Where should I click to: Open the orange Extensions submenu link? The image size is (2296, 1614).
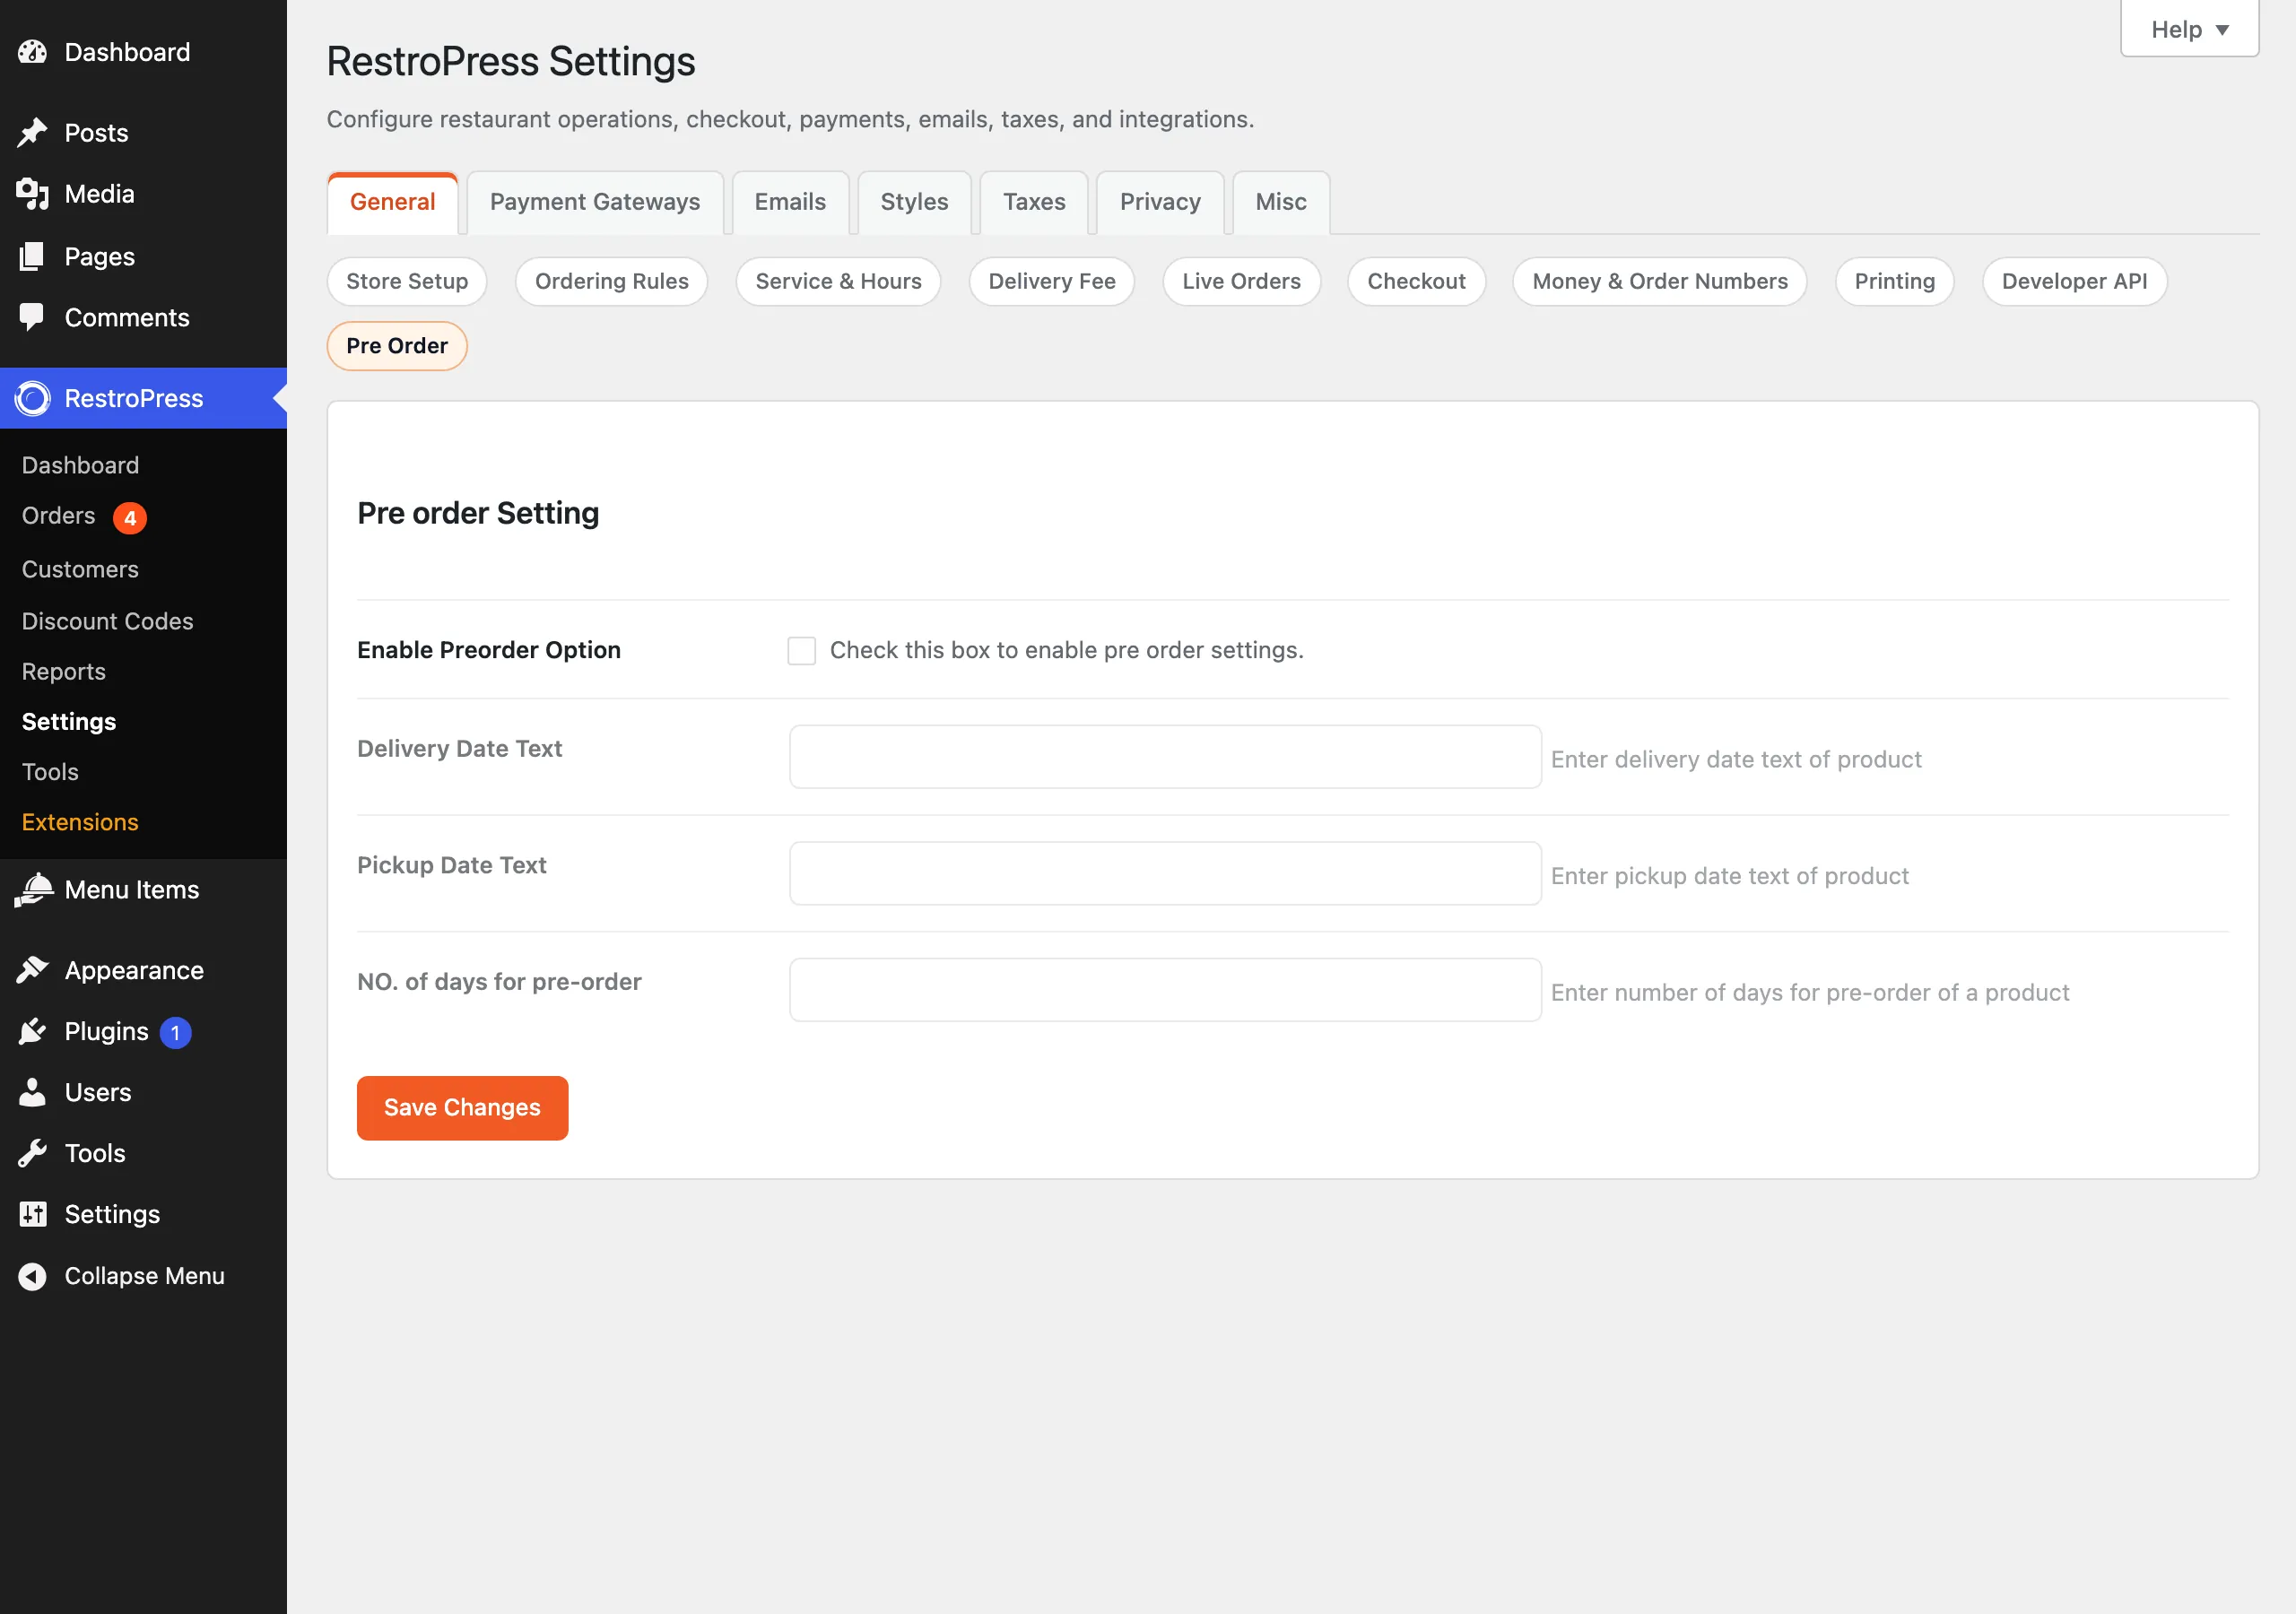80,822
